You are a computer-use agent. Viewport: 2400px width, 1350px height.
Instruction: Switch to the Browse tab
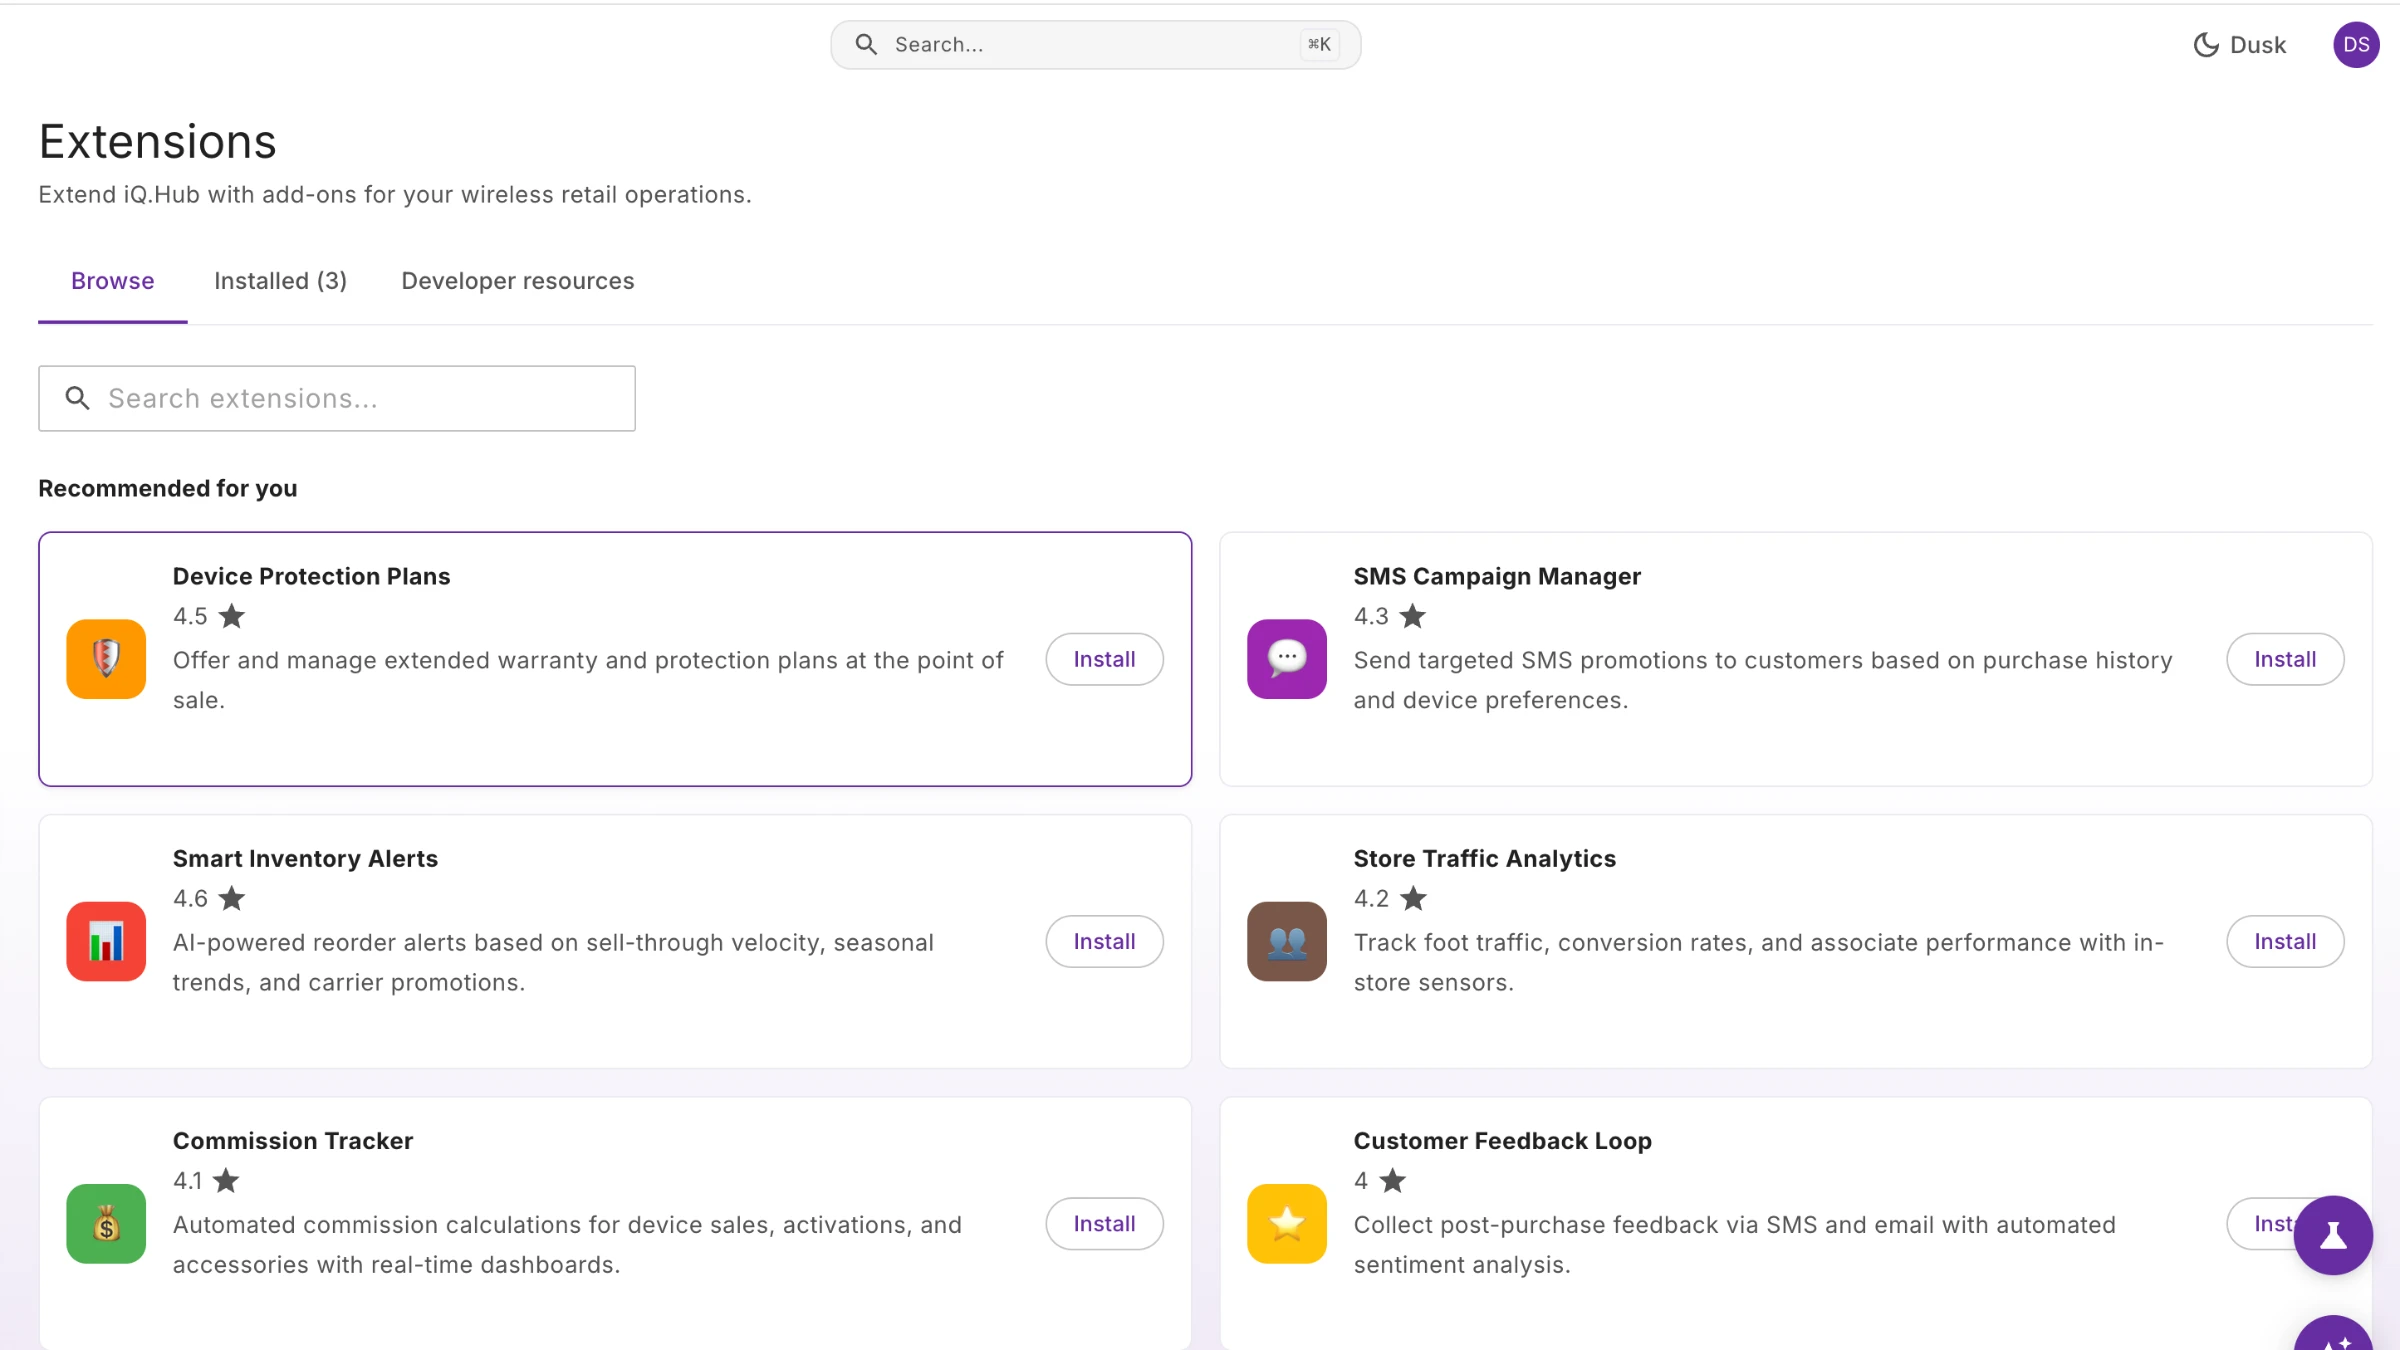tap(113, 281)
